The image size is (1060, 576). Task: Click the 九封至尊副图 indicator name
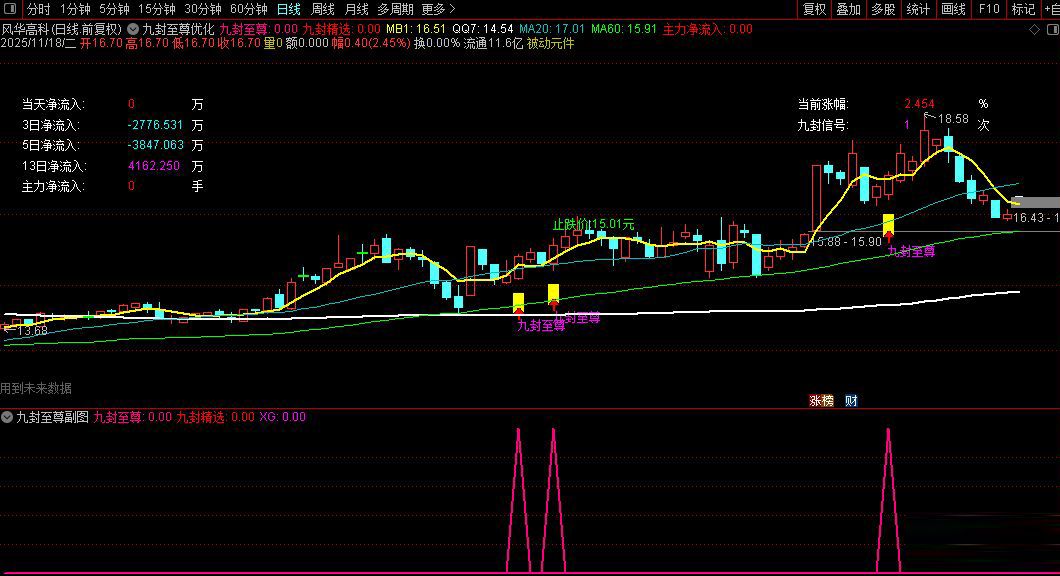pos(52,417)
